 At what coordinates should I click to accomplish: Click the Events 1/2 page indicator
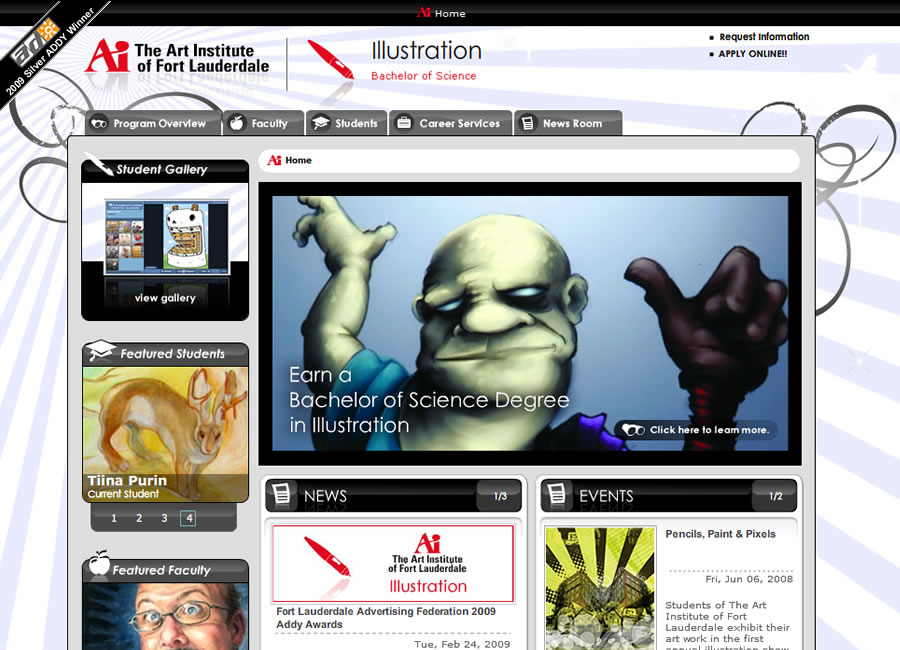(775, 496)
